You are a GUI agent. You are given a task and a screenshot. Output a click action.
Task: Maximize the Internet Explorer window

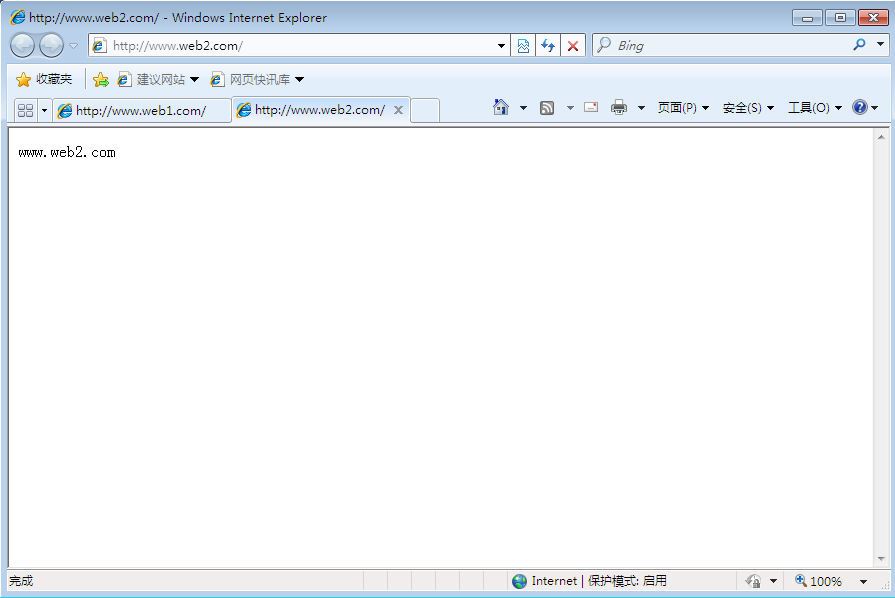pyautogui.click(x=840, y=18)
